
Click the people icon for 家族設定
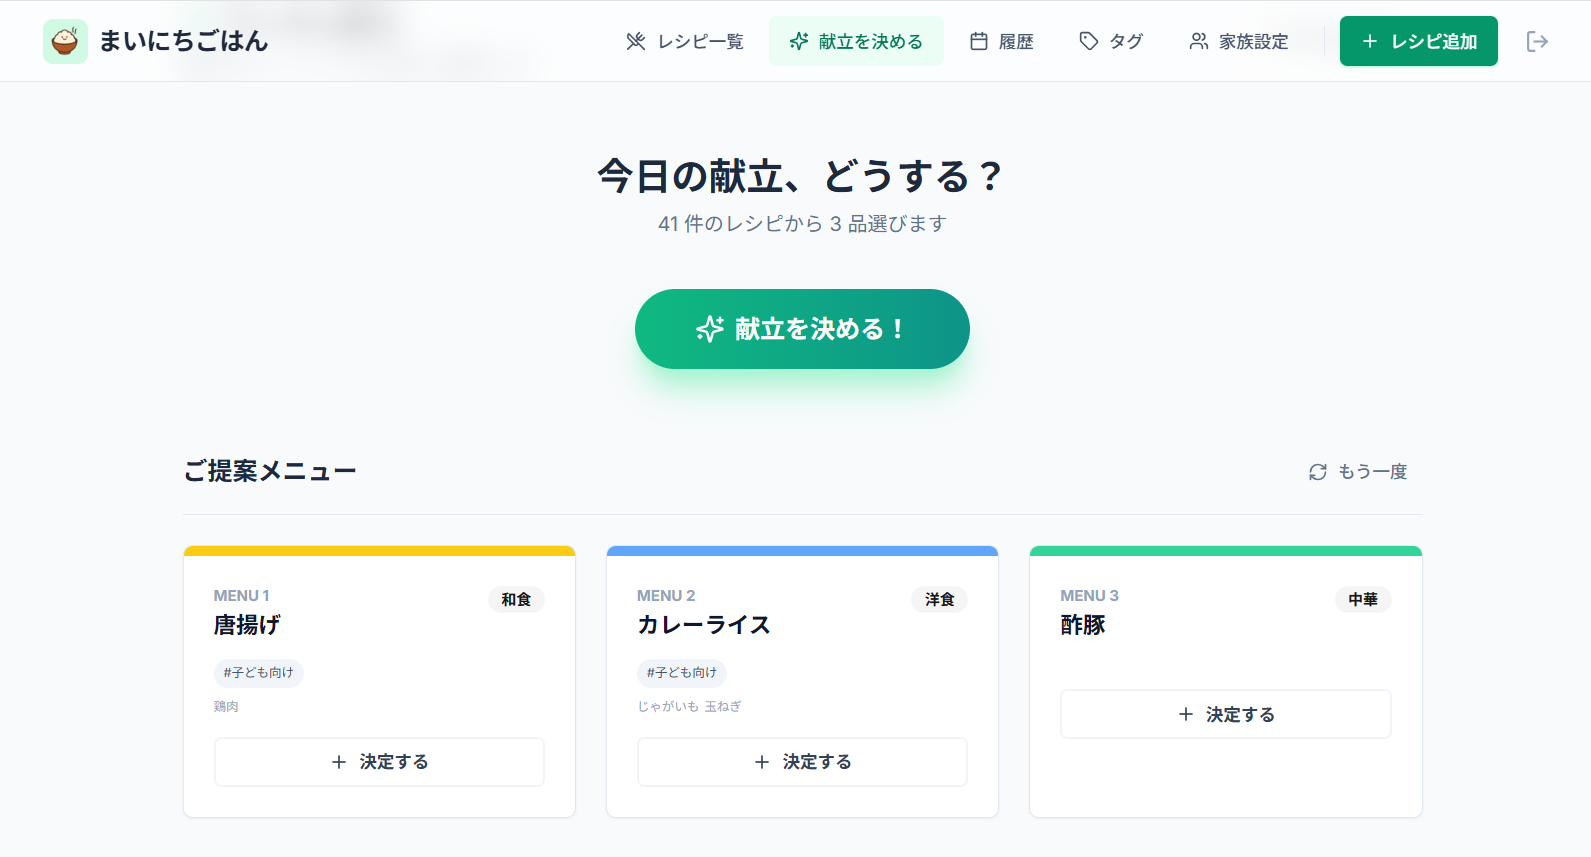pyautogui.click(x=1198, y=41)
